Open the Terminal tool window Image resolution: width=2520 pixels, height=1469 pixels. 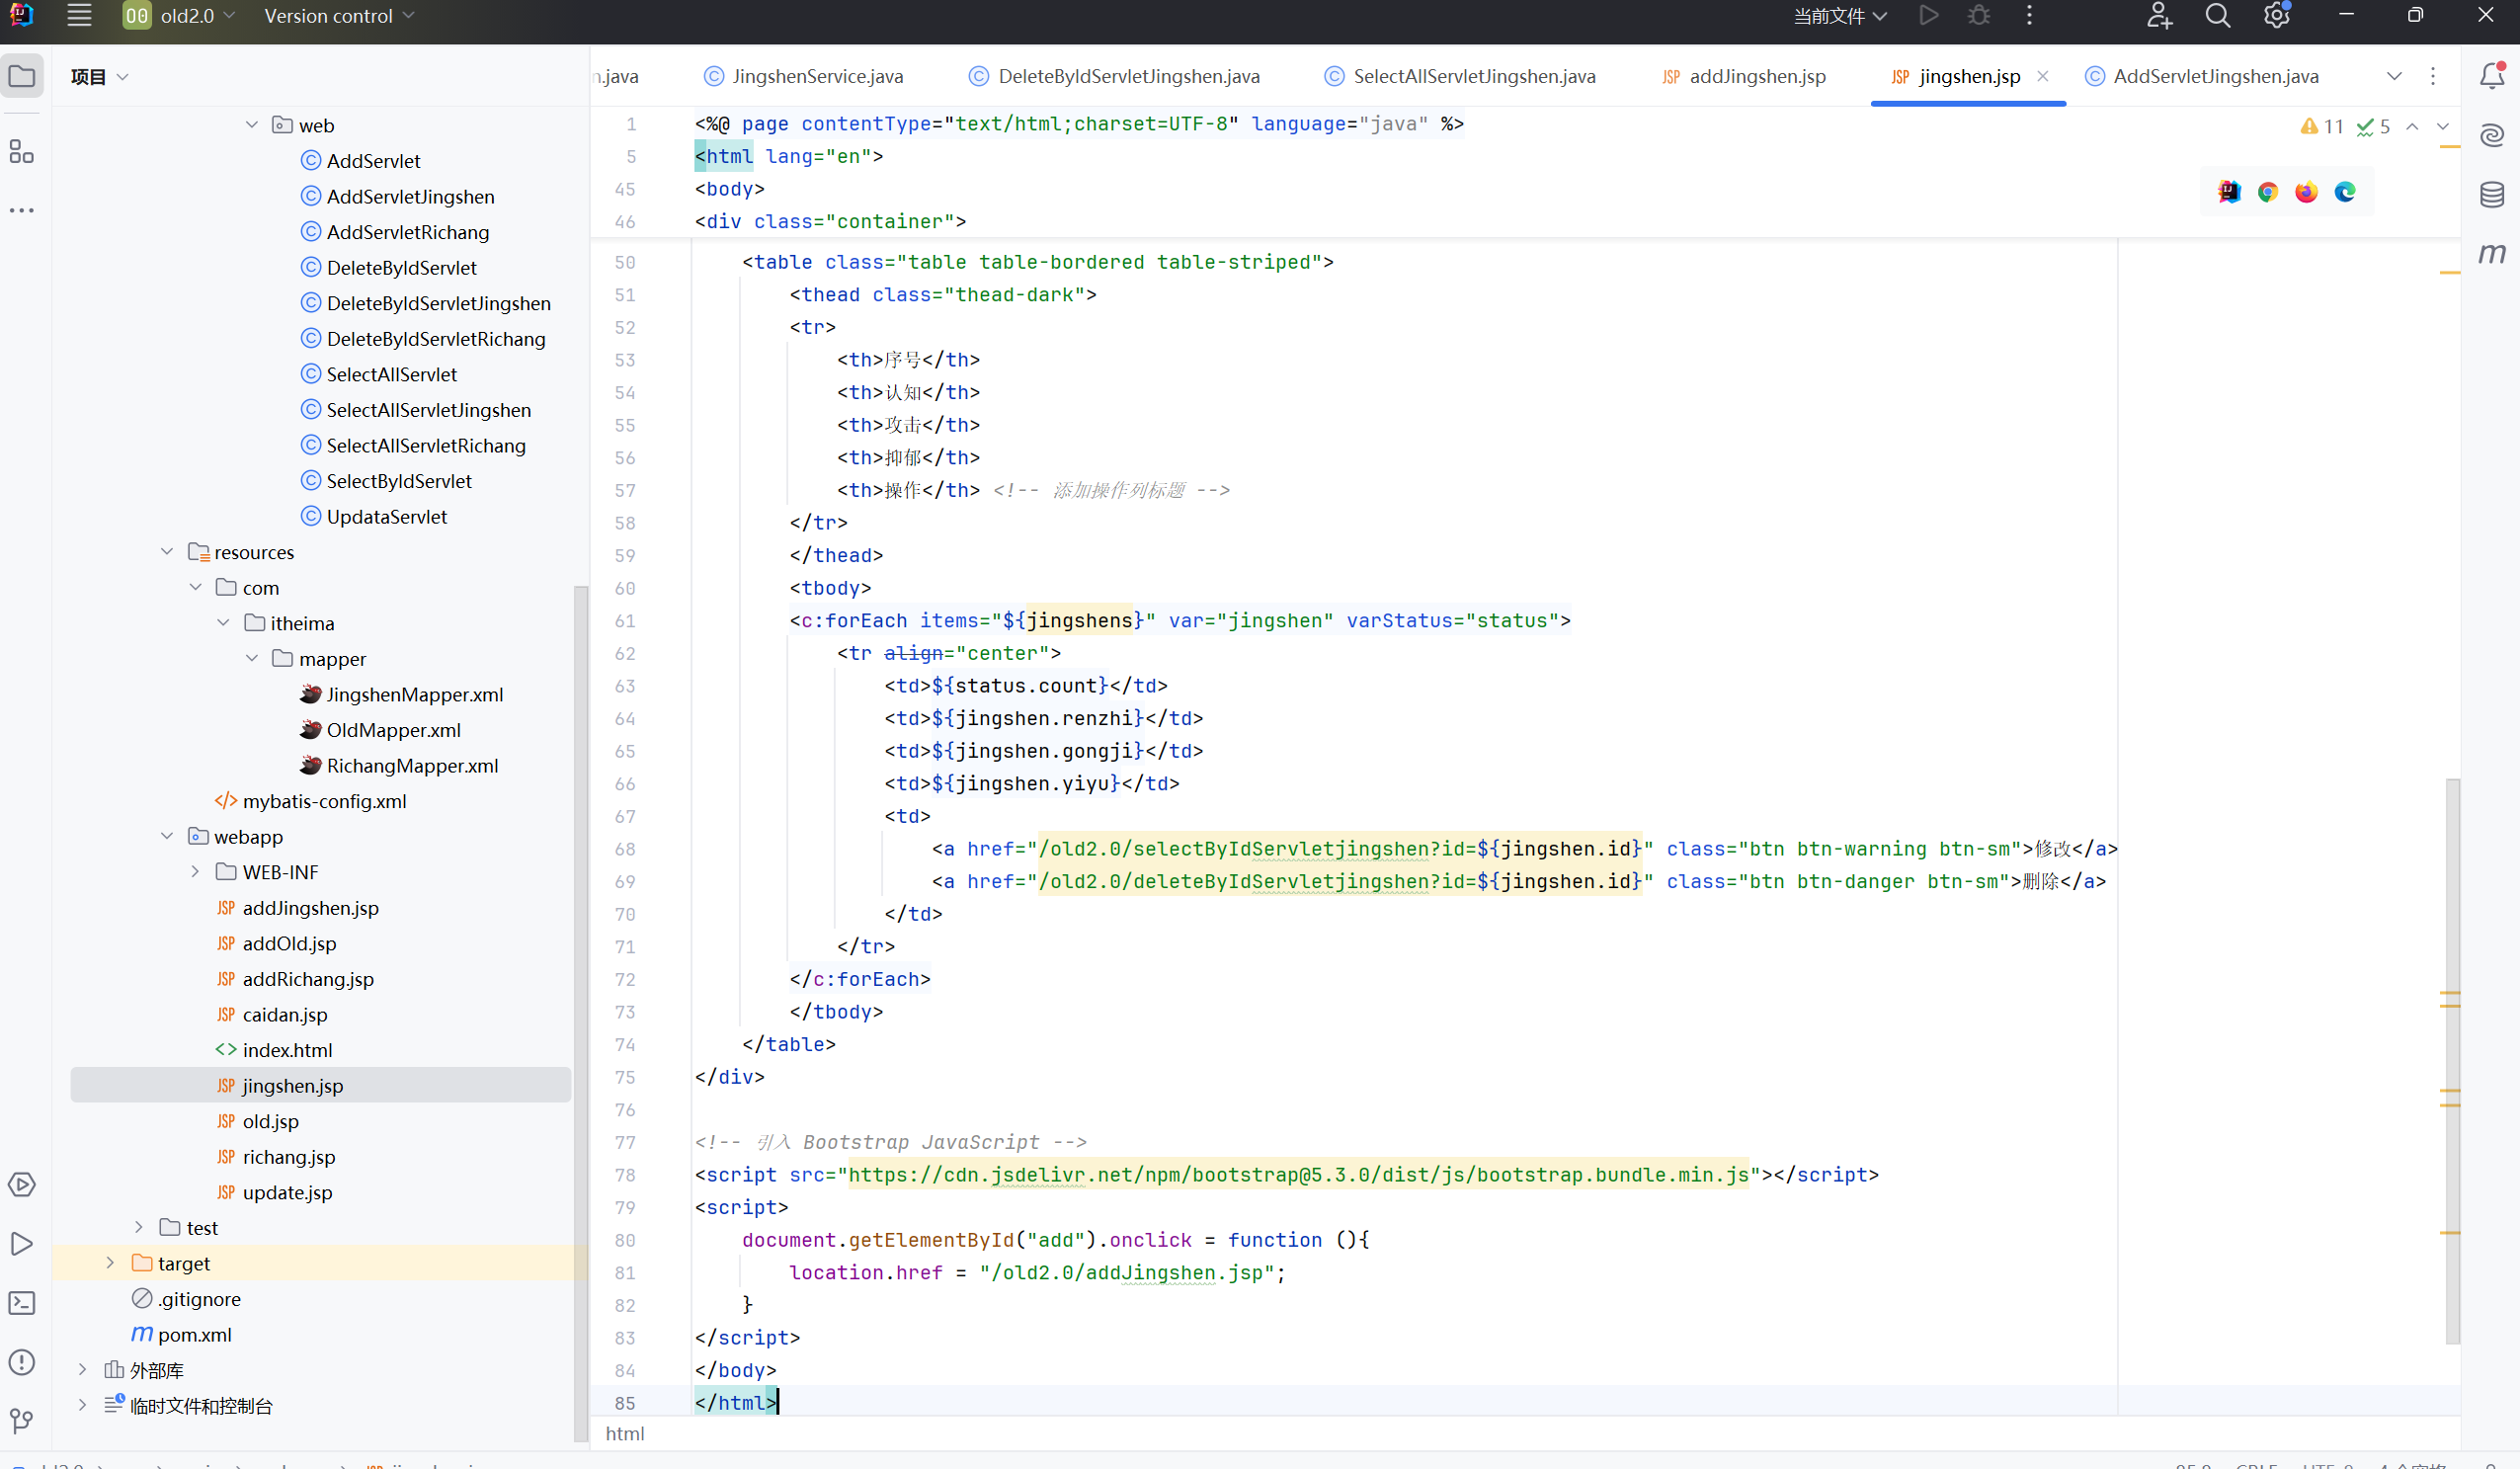pos(21,1303)
